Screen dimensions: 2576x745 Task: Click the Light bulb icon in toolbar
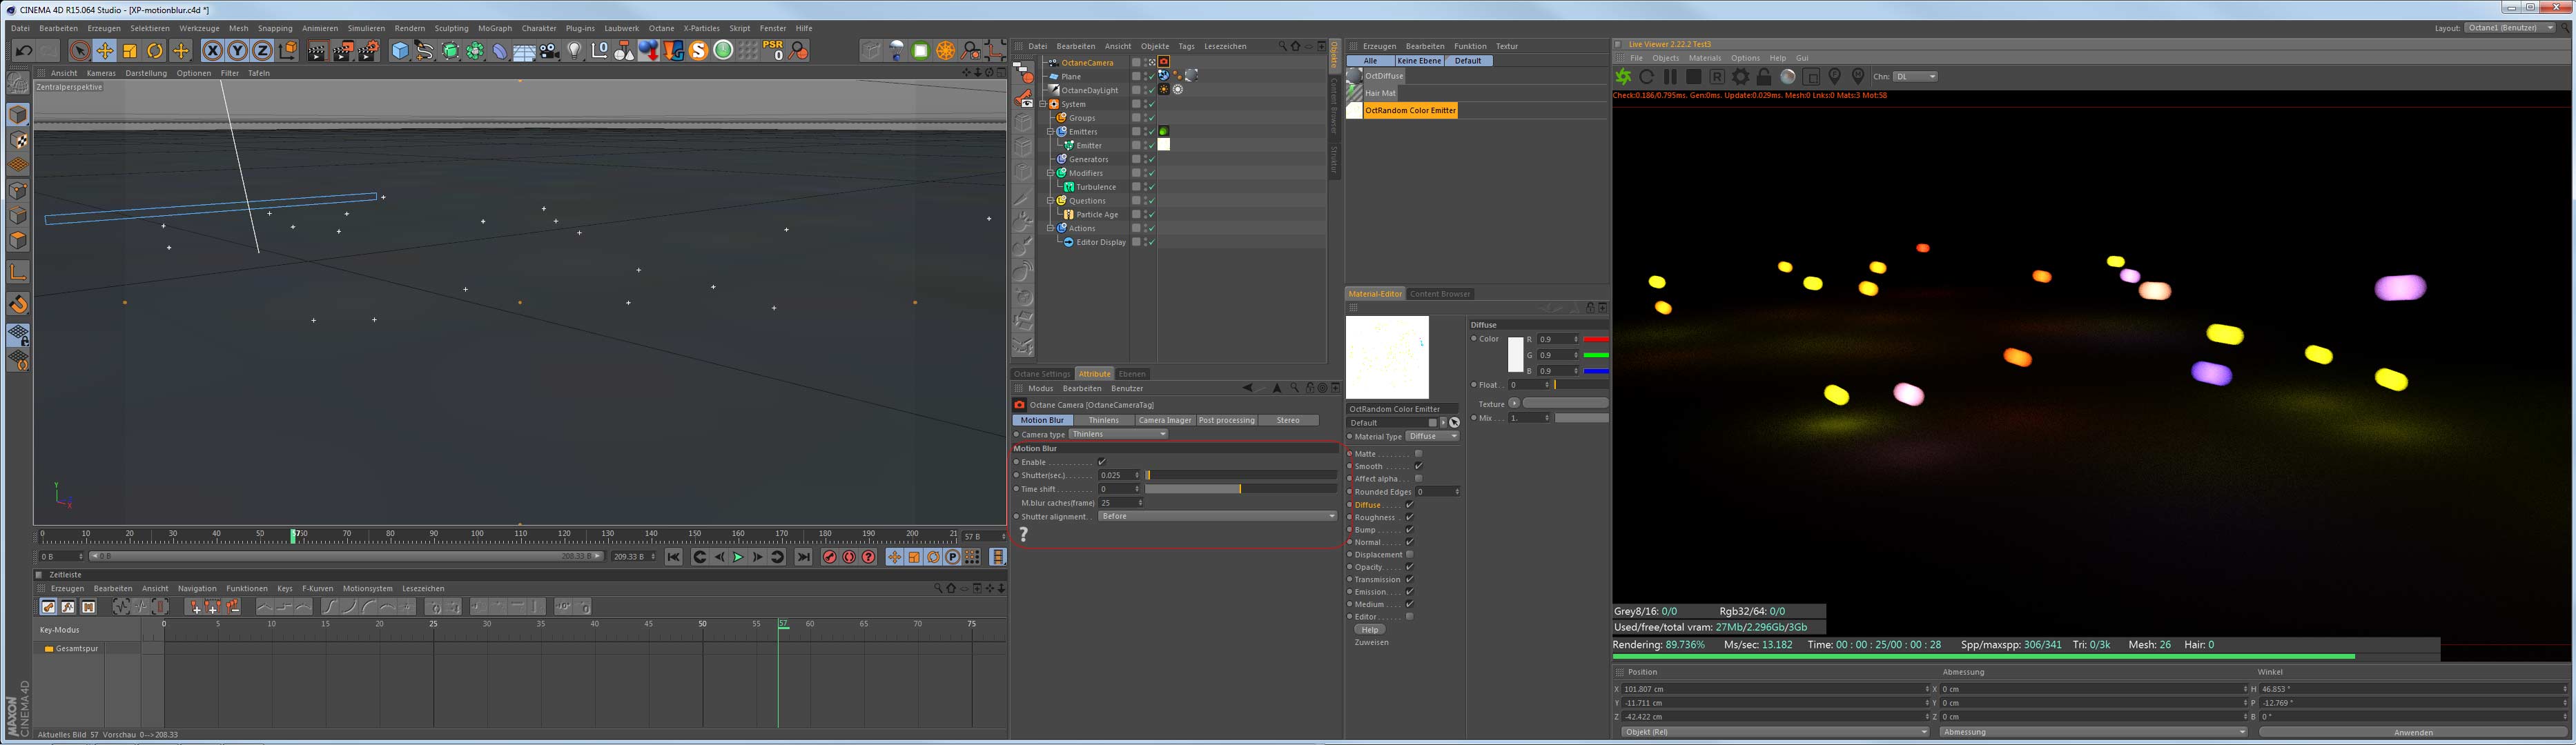574,51
